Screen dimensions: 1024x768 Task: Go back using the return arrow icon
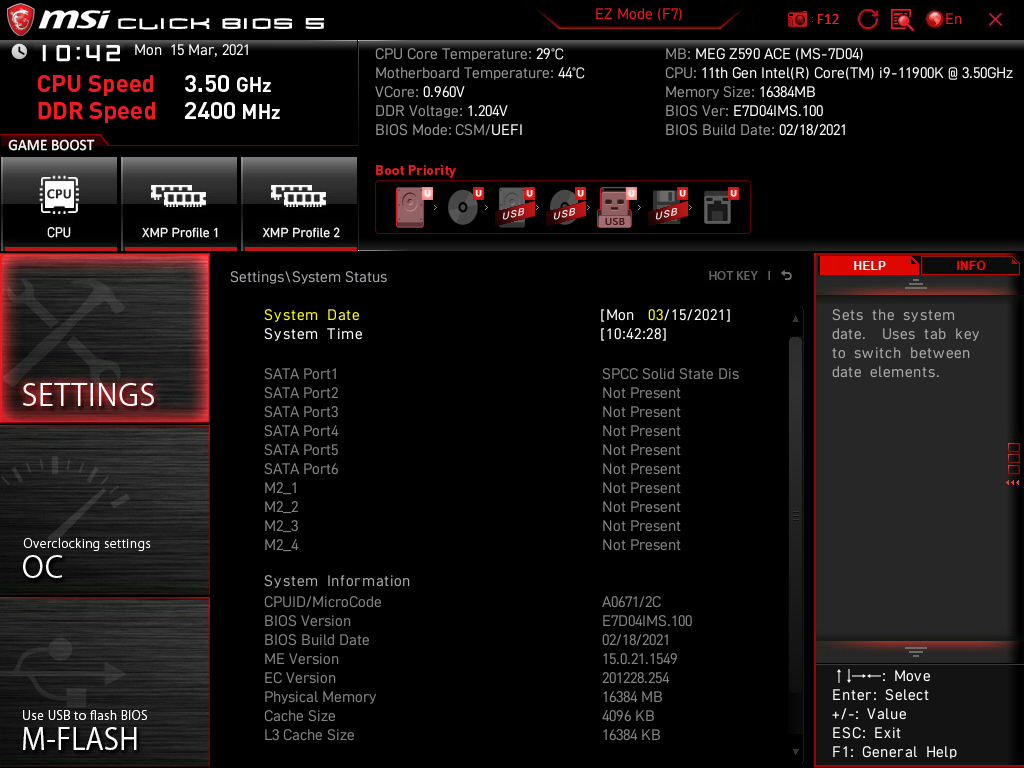tap(787, 276)
